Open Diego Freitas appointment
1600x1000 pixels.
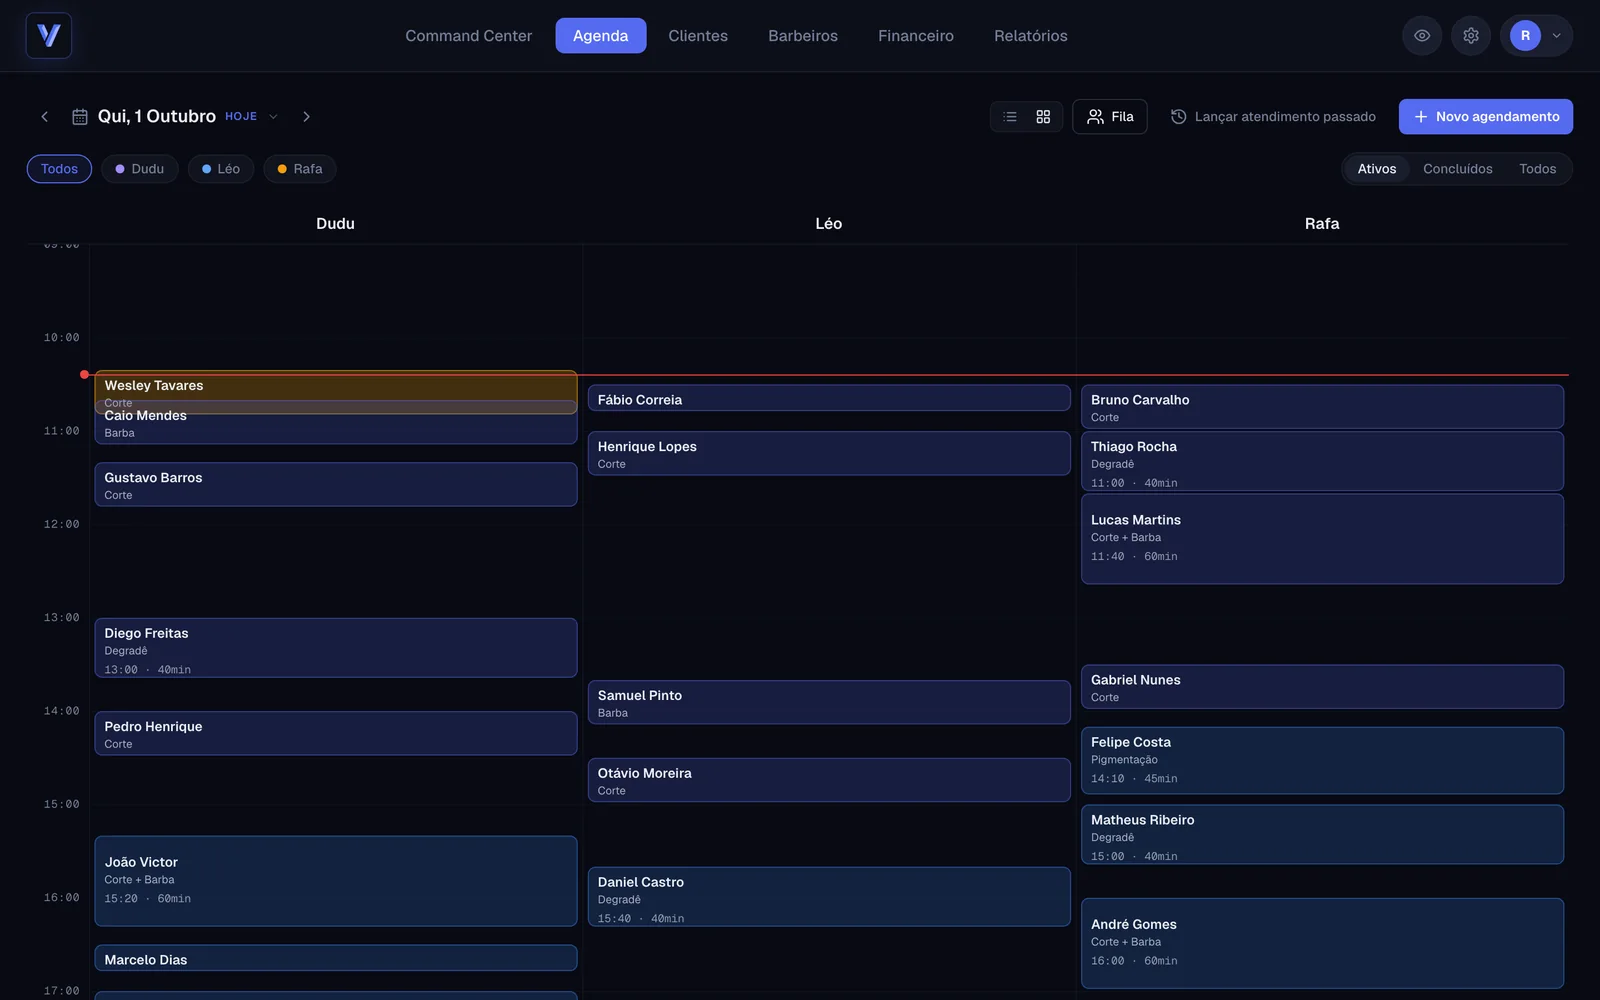pos(336,648)
